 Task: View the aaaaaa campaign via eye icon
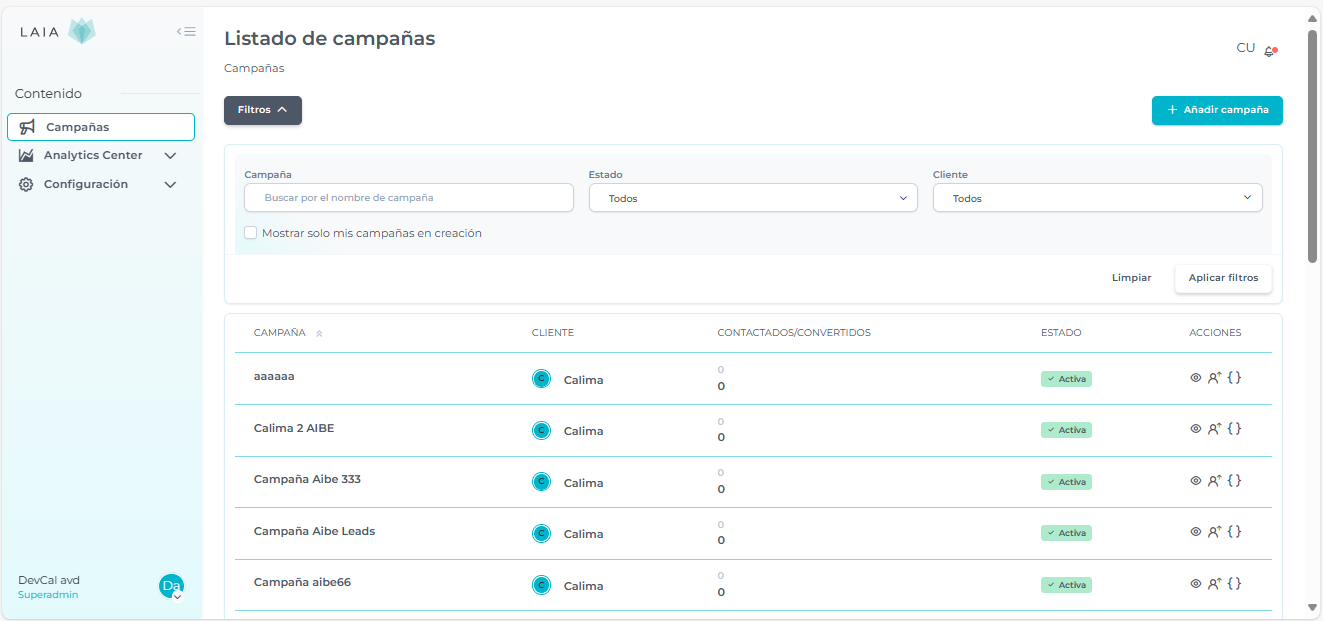pyautogui.click(x=1195, y=378)
